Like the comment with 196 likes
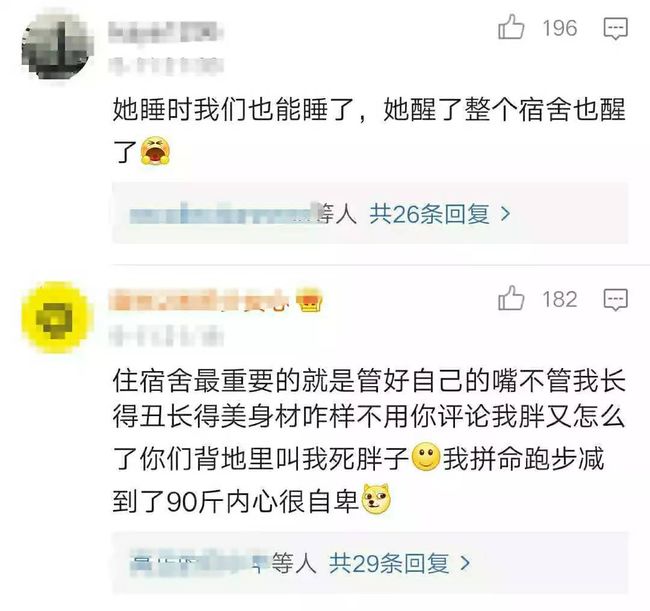The width and height of the screenshot is (650, 611). tap(511, 27)
